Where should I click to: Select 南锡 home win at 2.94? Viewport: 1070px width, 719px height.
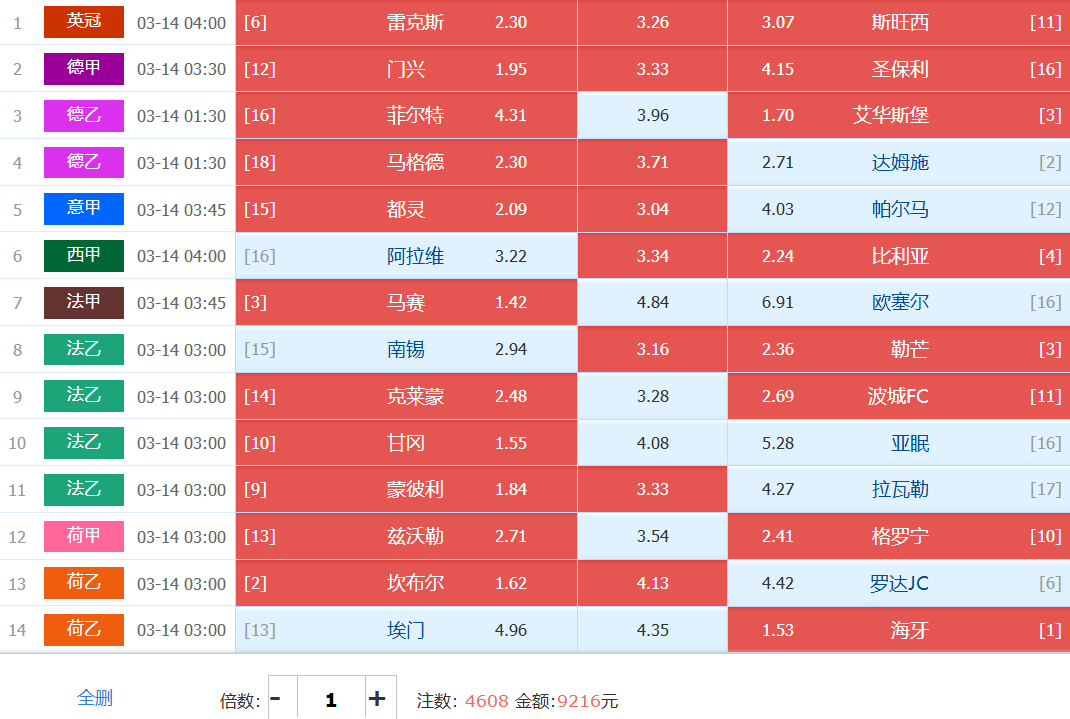[x=406, y=349]
